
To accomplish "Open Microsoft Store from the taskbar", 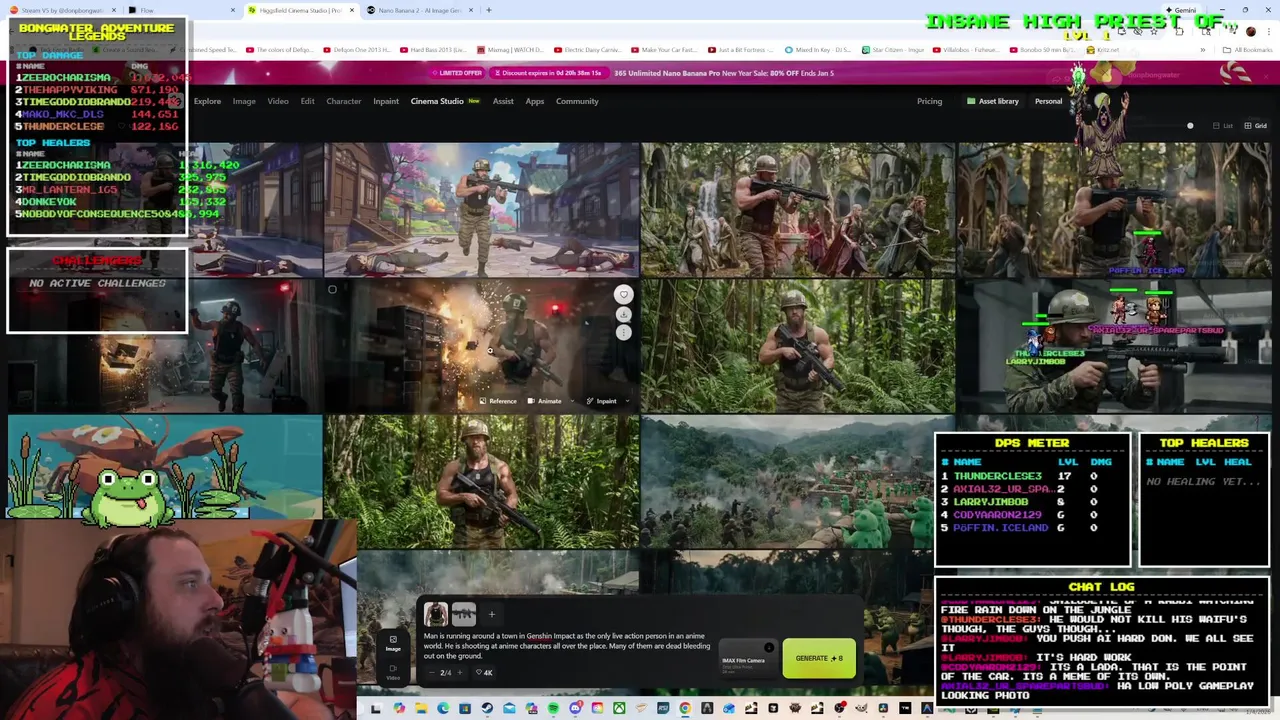I will [465, 709].
